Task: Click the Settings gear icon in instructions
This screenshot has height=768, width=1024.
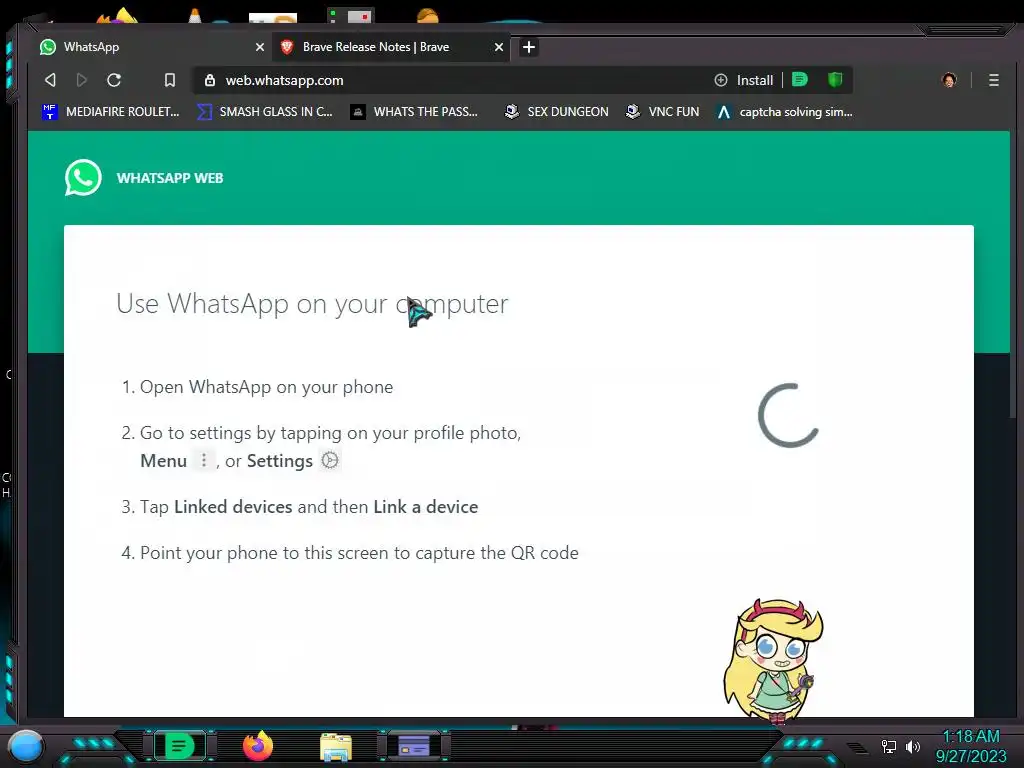Action: click(330, 460)
